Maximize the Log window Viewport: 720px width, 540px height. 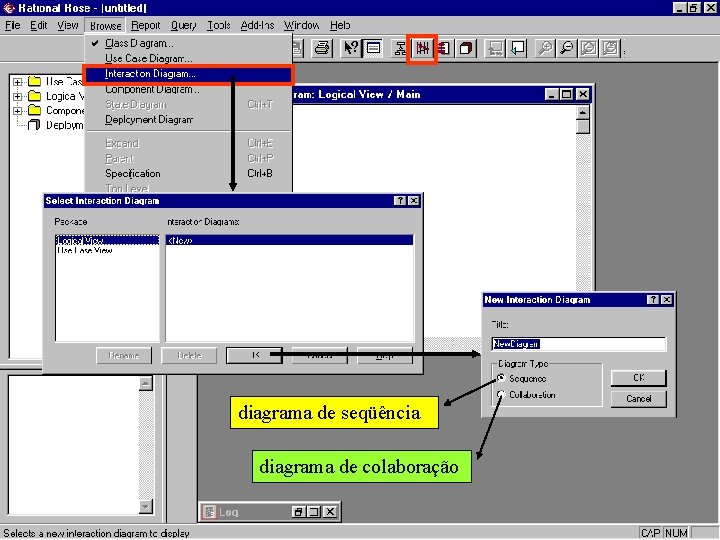(x=314, y=512)
